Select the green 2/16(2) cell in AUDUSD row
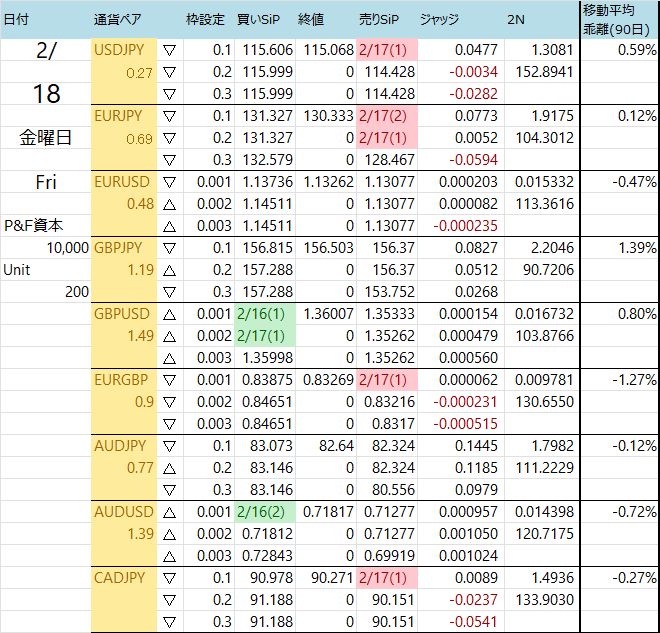660x633 pixels. tap(265, 512)
